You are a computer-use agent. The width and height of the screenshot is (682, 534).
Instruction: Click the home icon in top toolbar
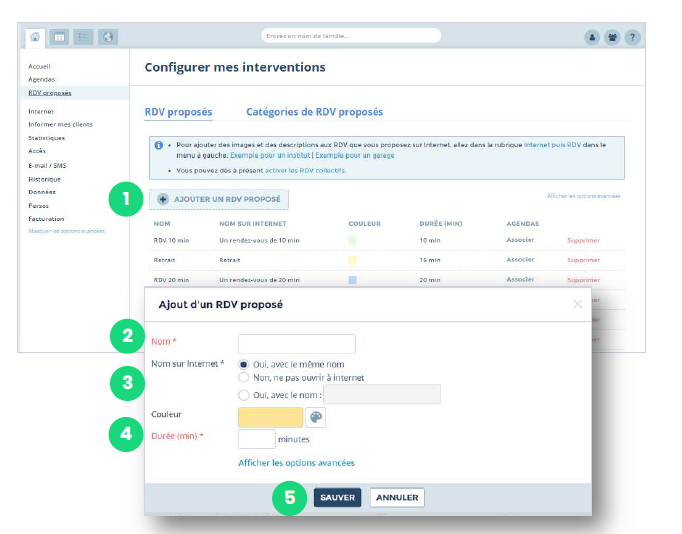(37, 37)
